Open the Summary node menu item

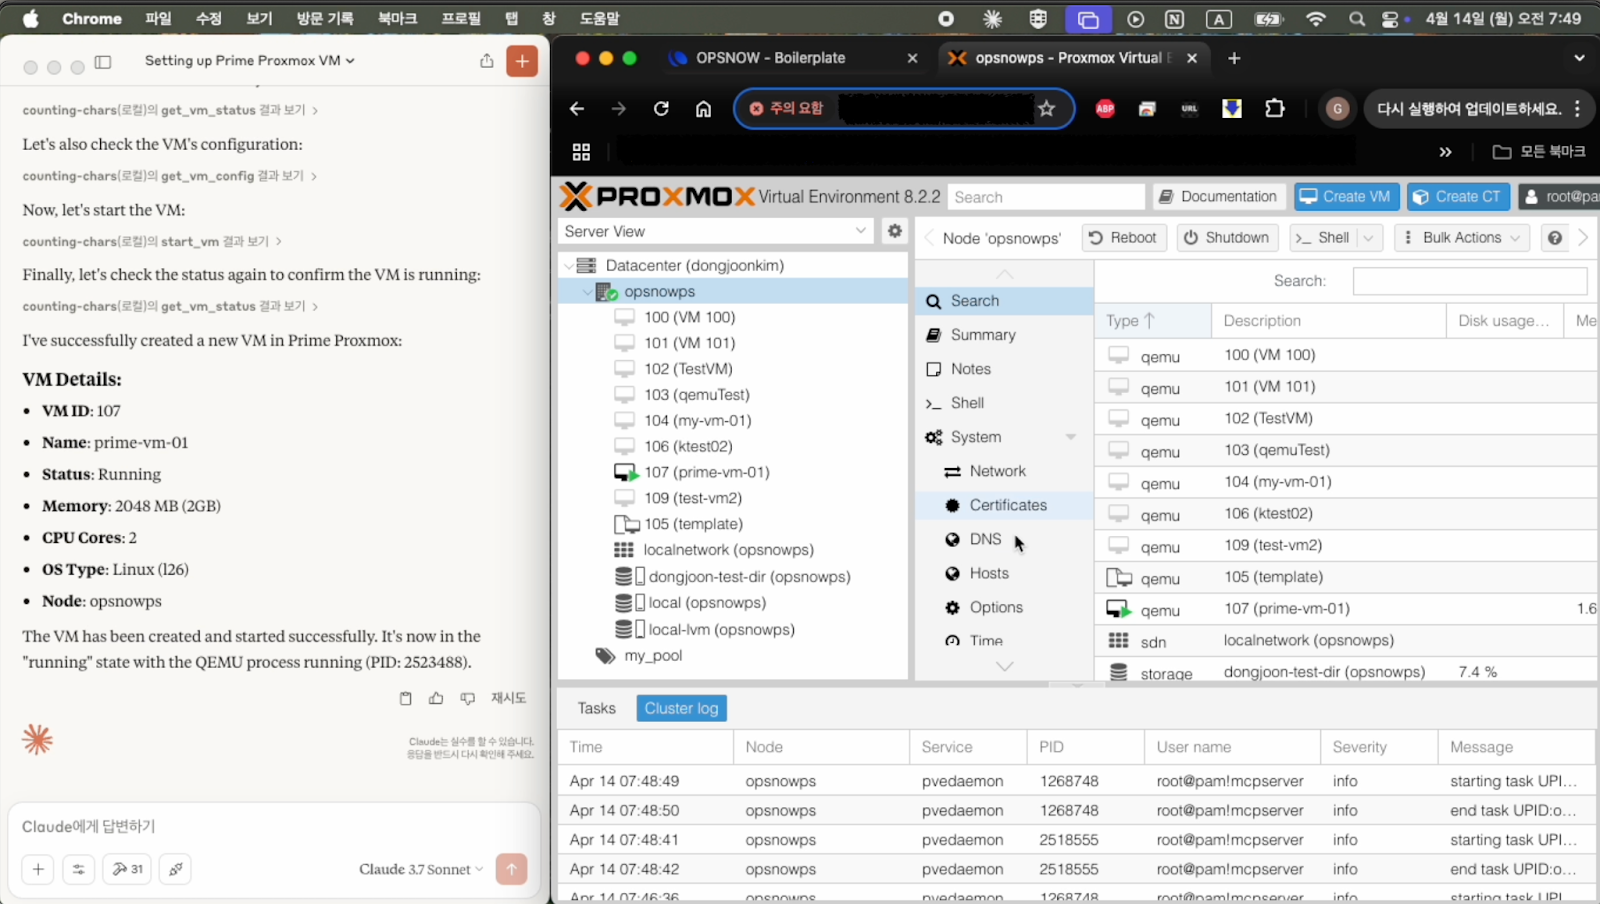pyautogui.click(x=1004, y=335)
